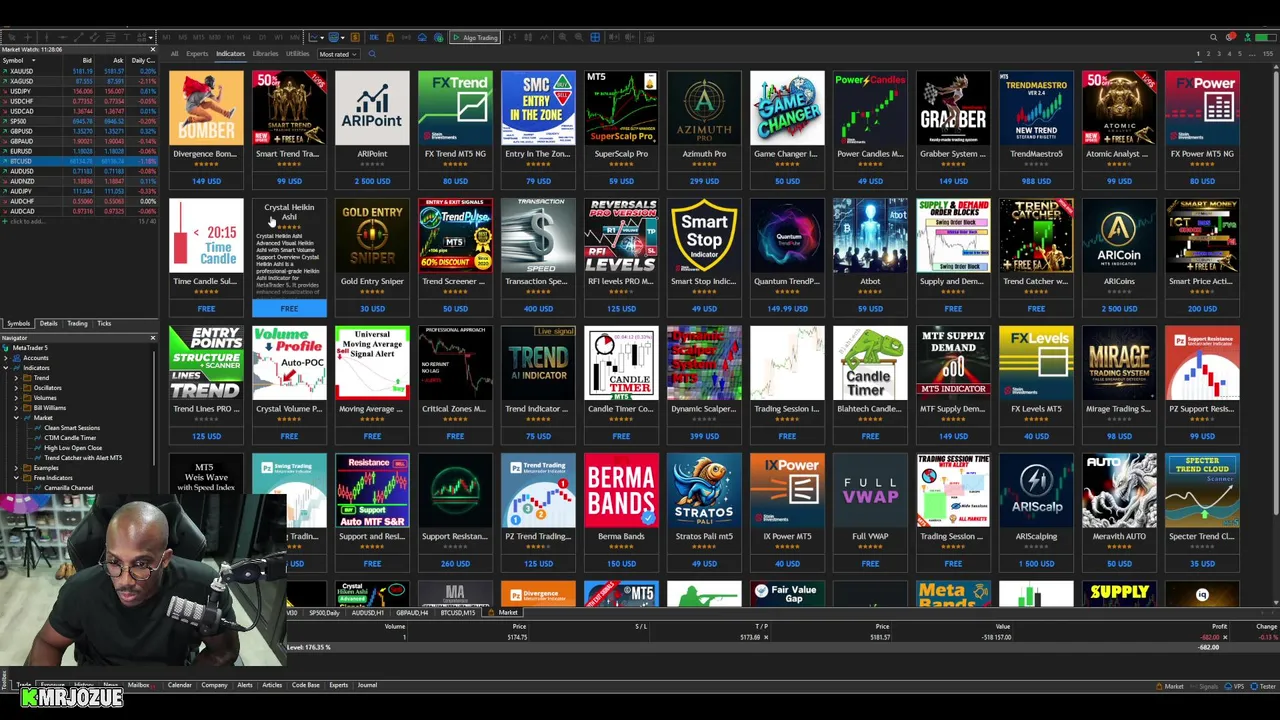Open the Supply and Demand Order Blocks icon
1280x720 pixels.
pyautogui.click(x=953, y=236)
